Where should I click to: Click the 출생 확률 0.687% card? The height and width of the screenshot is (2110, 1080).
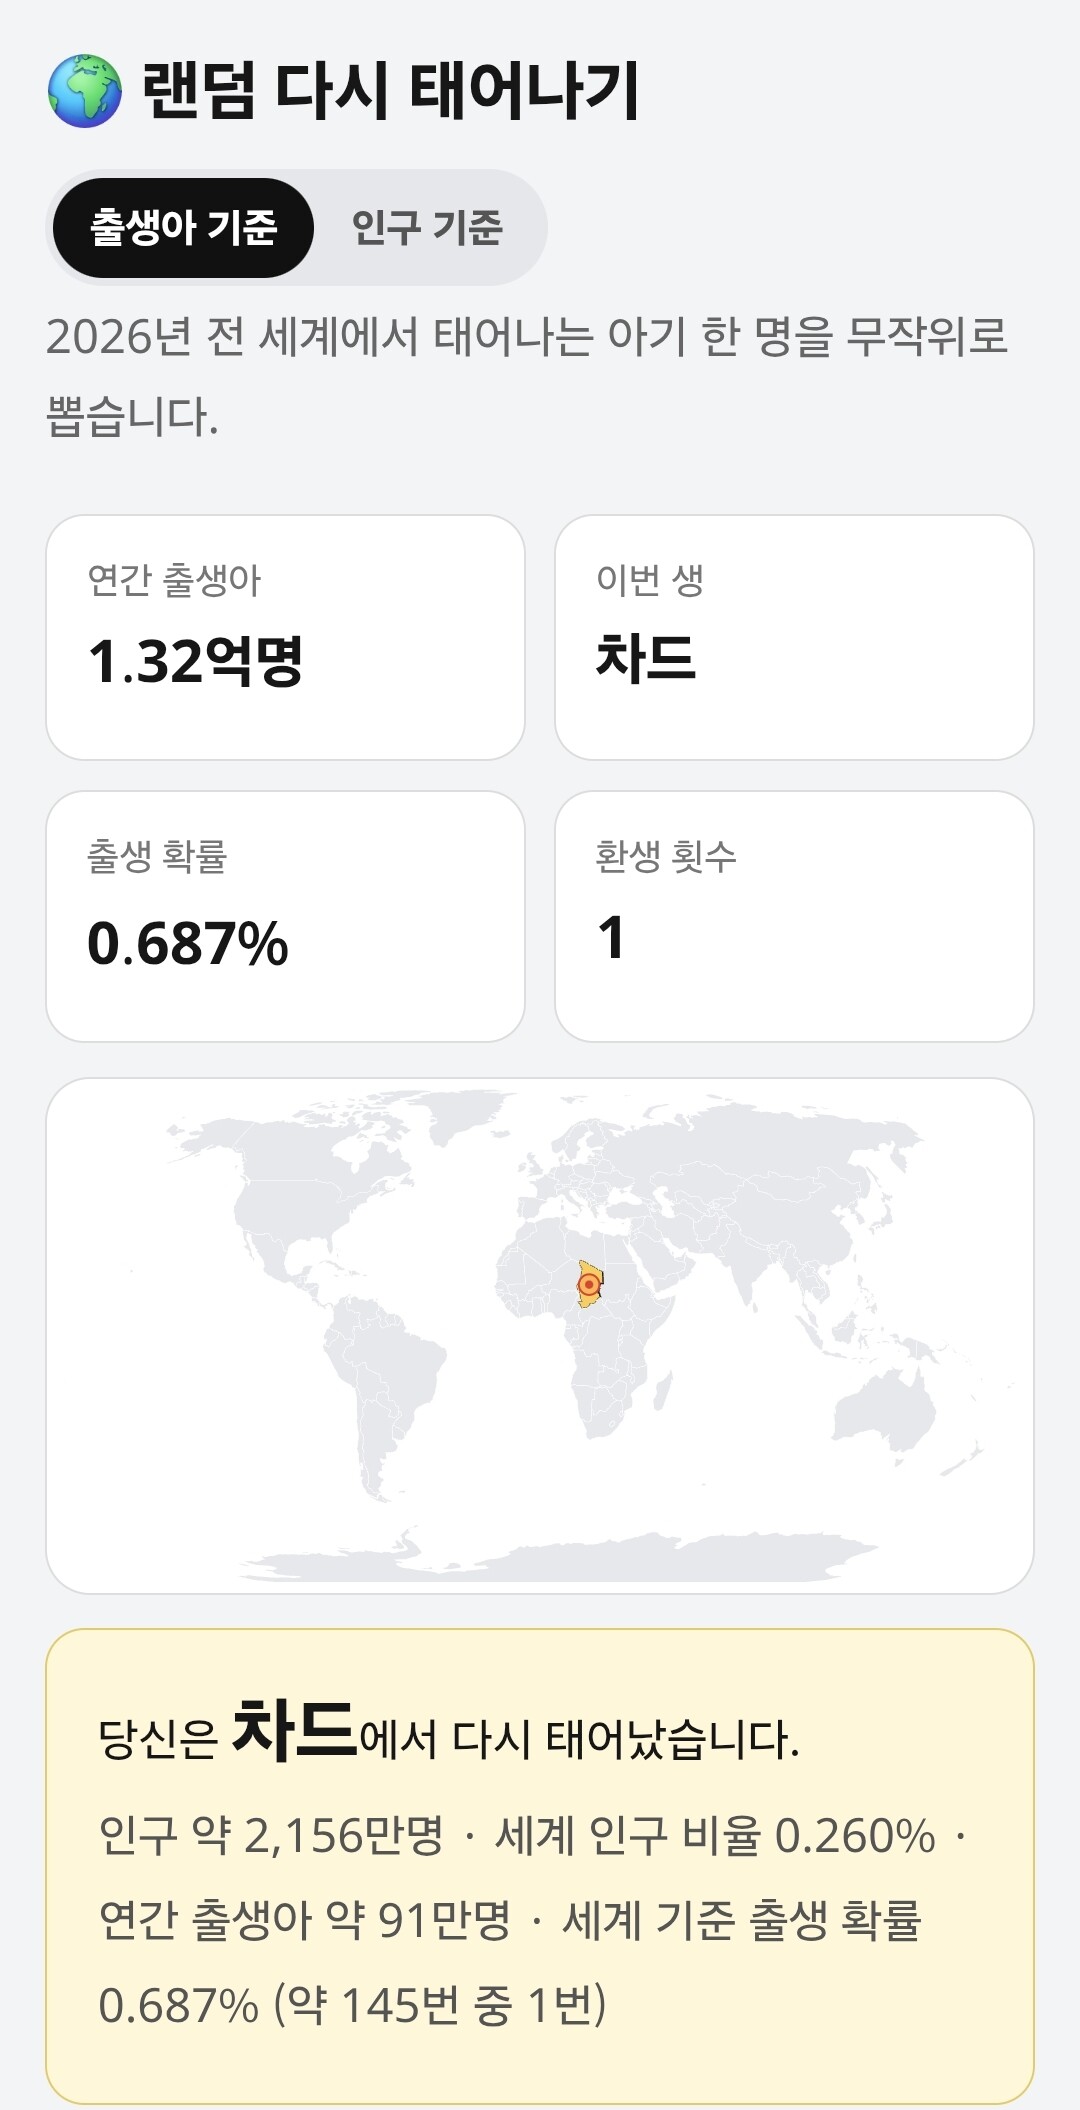pyautogui.click(x=286, y=916)
